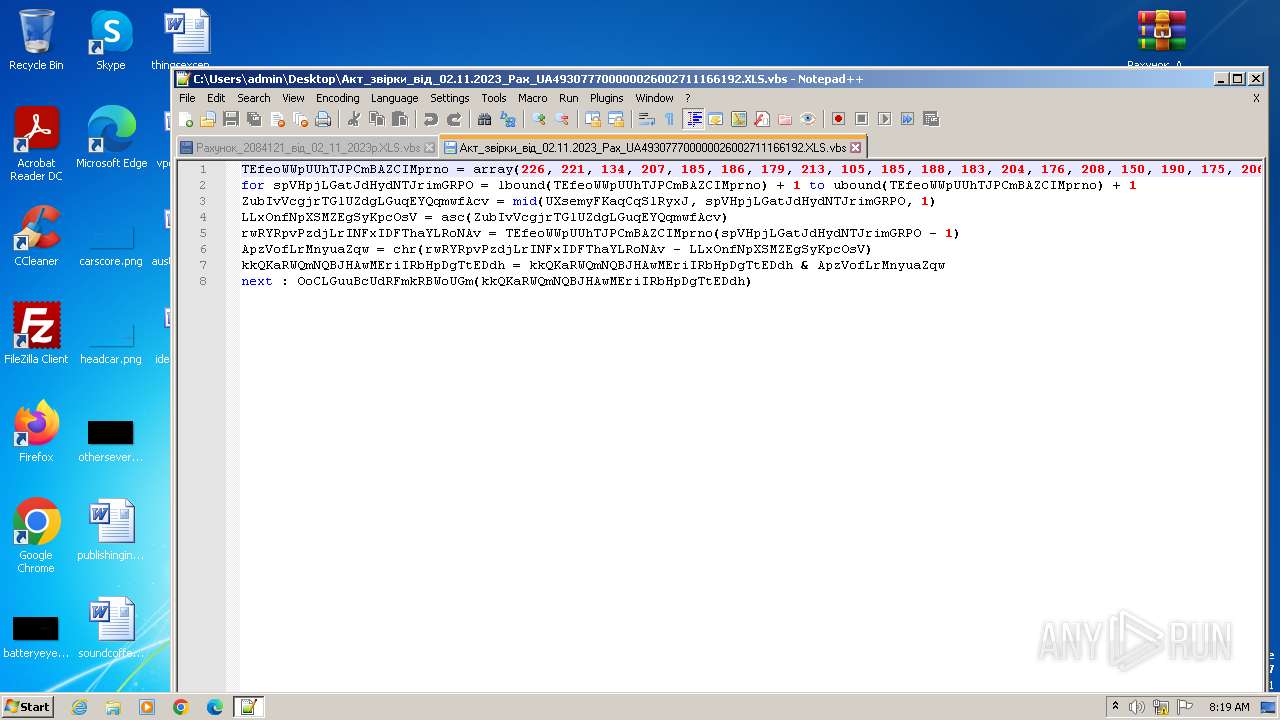Image resolution: width=1280 pixels, height=720 pixels.
Task: Open FileZilla Client desktop icon
Action: click(36, 333)
